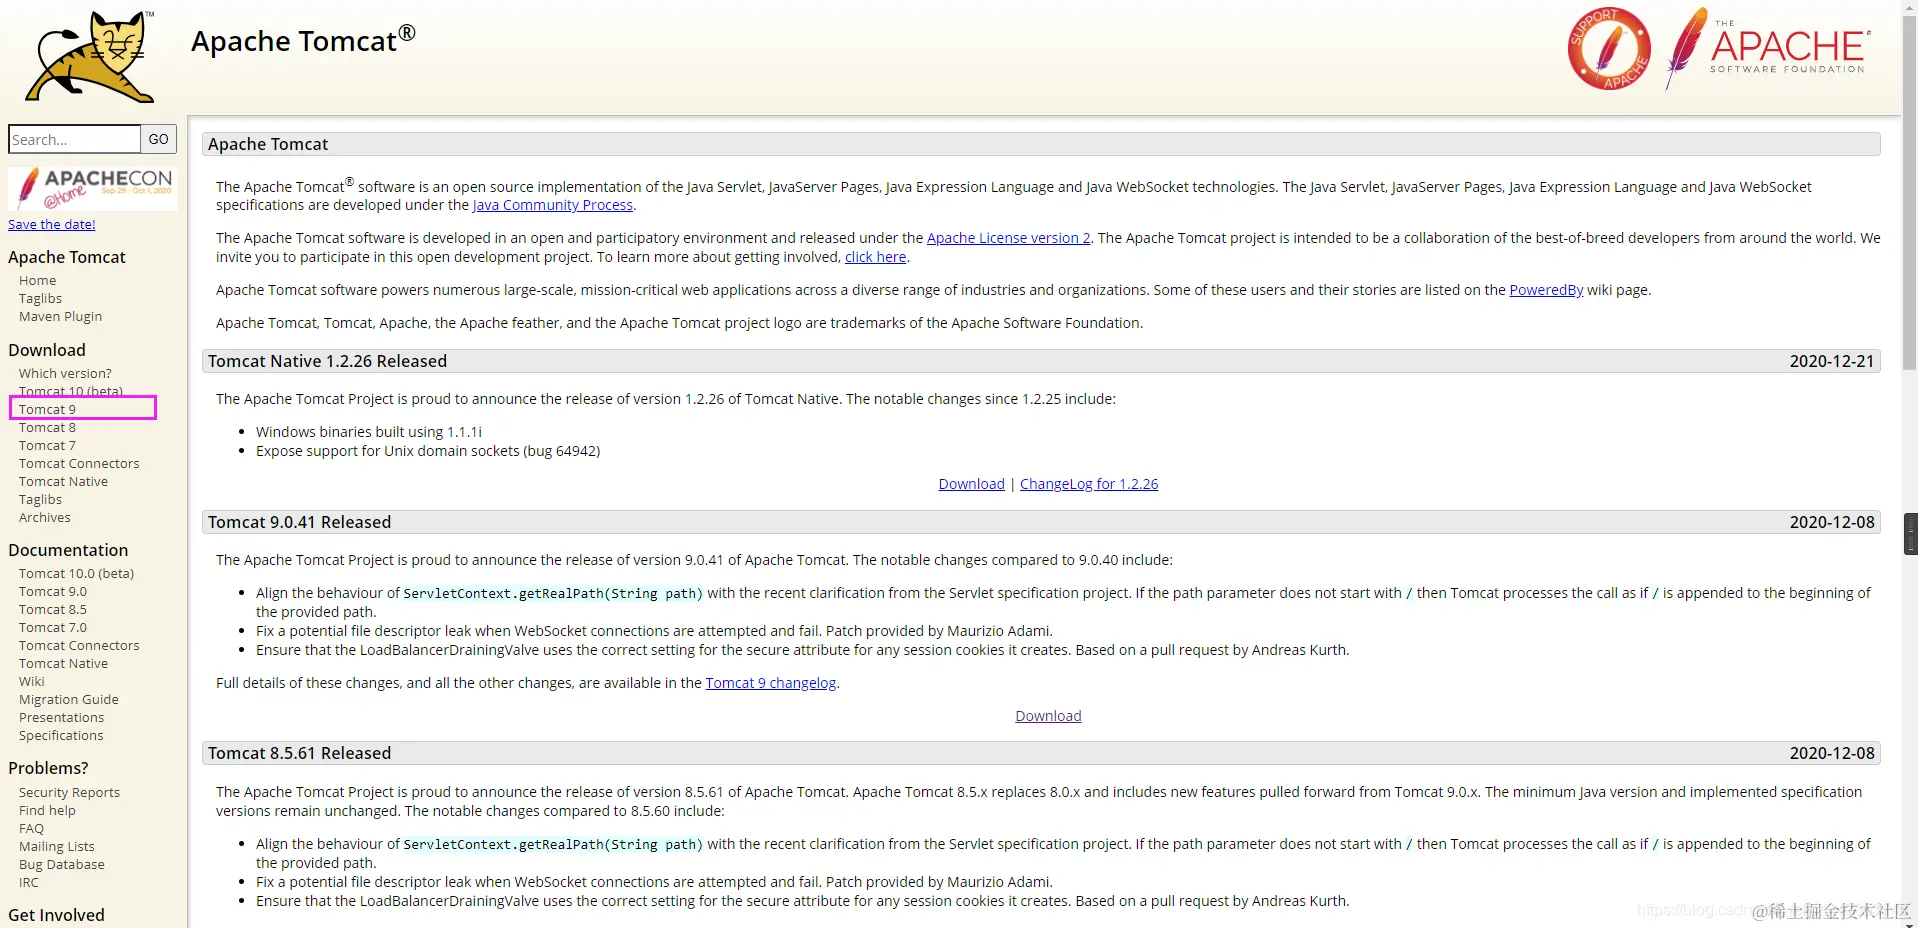The width and height of the screenshot is (1918, 928).
Task: Click the Tomcat cat logo
Action: click(90, 57)
